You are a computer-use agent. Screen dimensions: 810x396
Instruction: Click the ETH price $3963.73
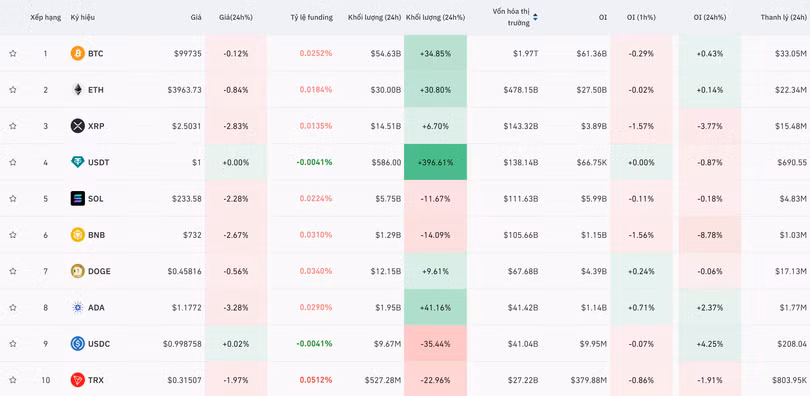click(x=184, y=90)
